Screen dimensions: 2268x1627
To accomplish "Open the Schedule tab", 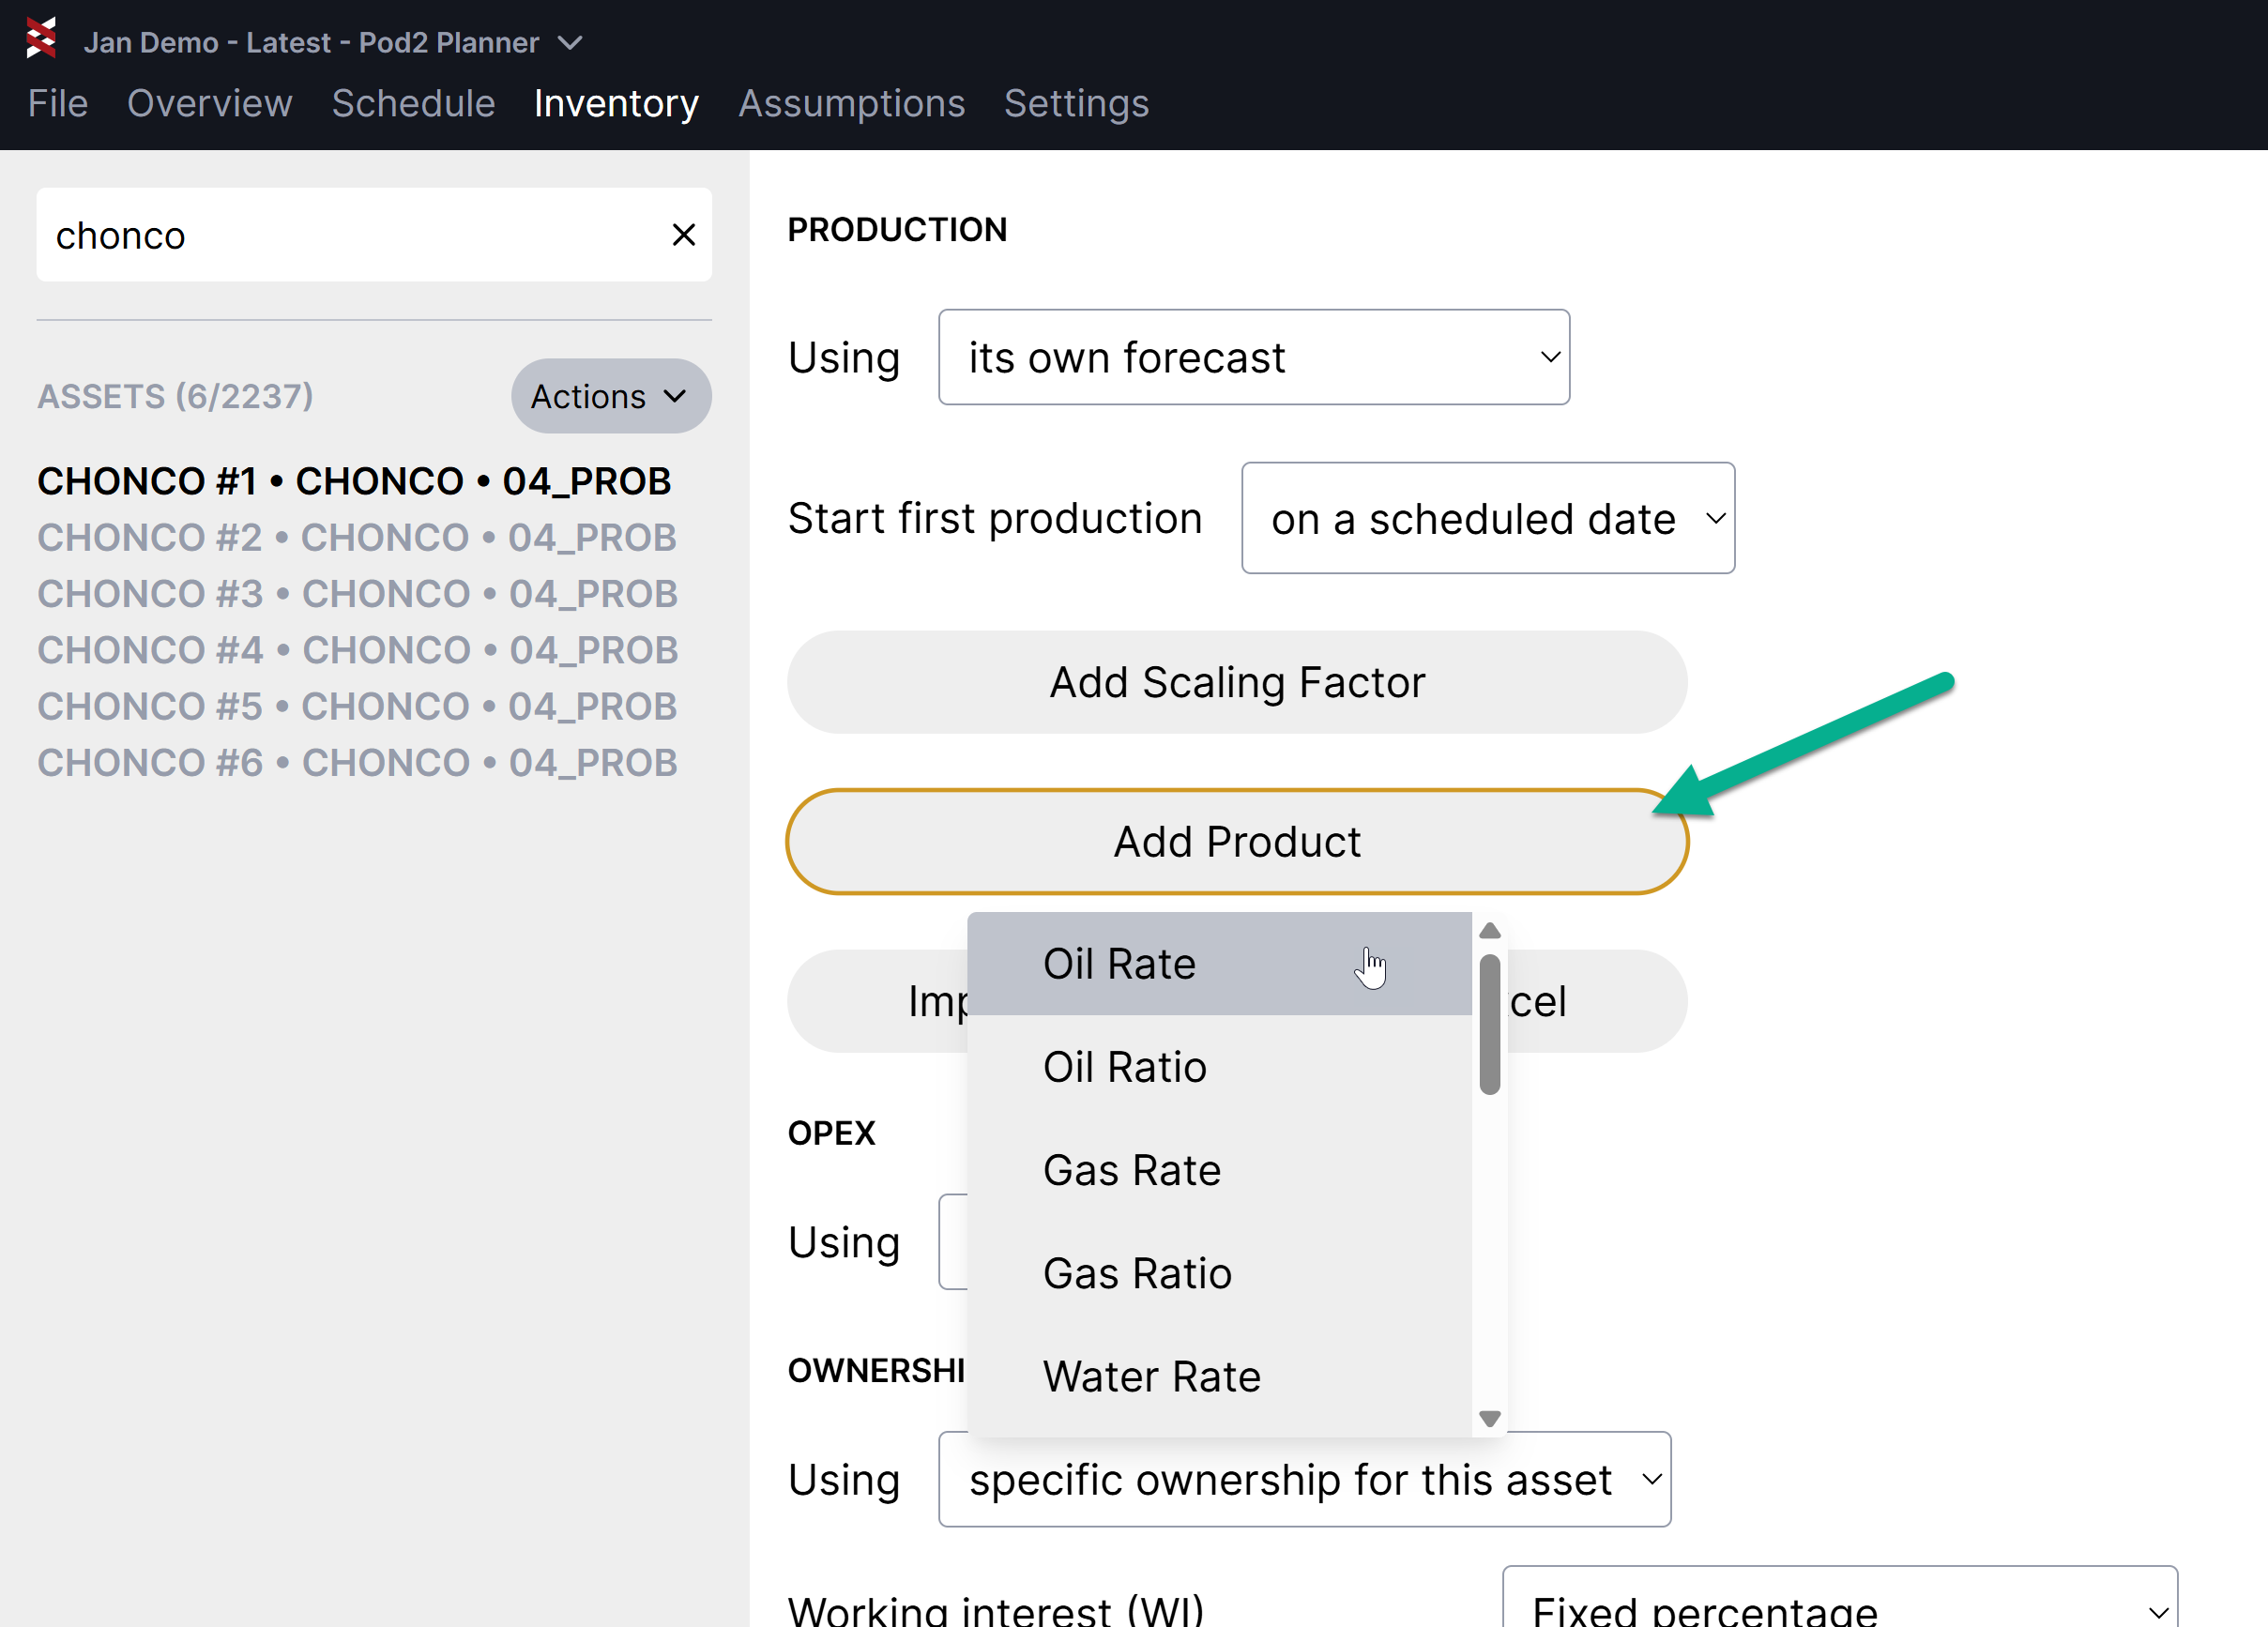I will click(x=413, y=104).
